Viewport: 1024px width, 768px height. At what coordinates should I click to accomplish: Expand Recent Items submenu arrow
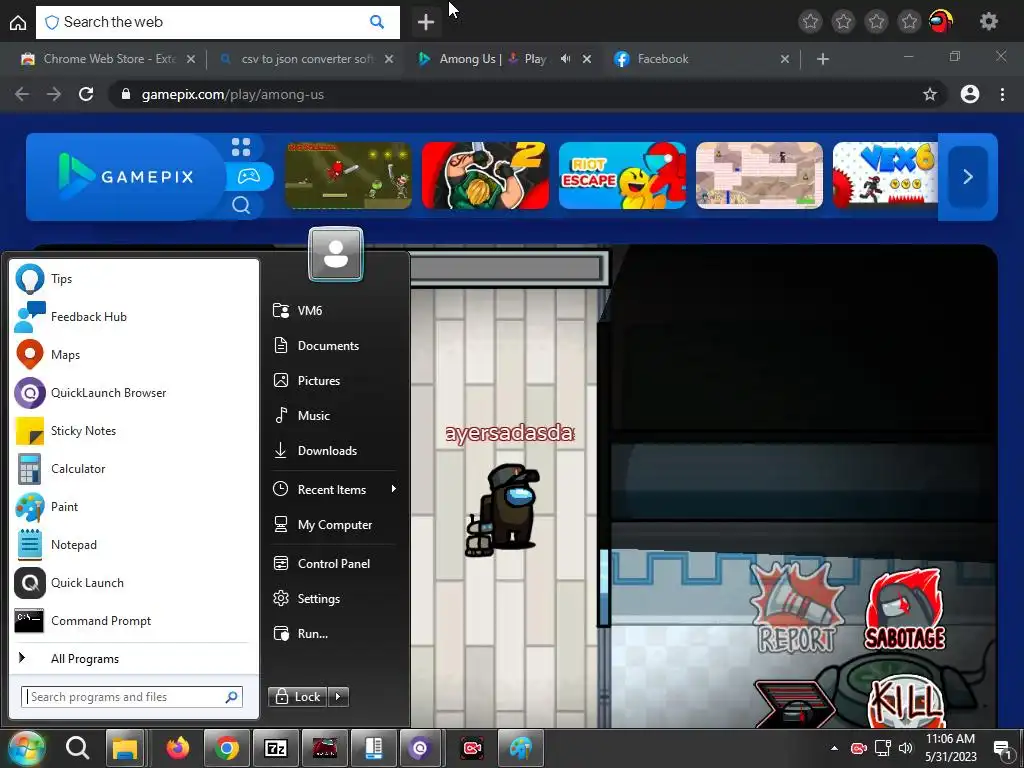(394, 488)
